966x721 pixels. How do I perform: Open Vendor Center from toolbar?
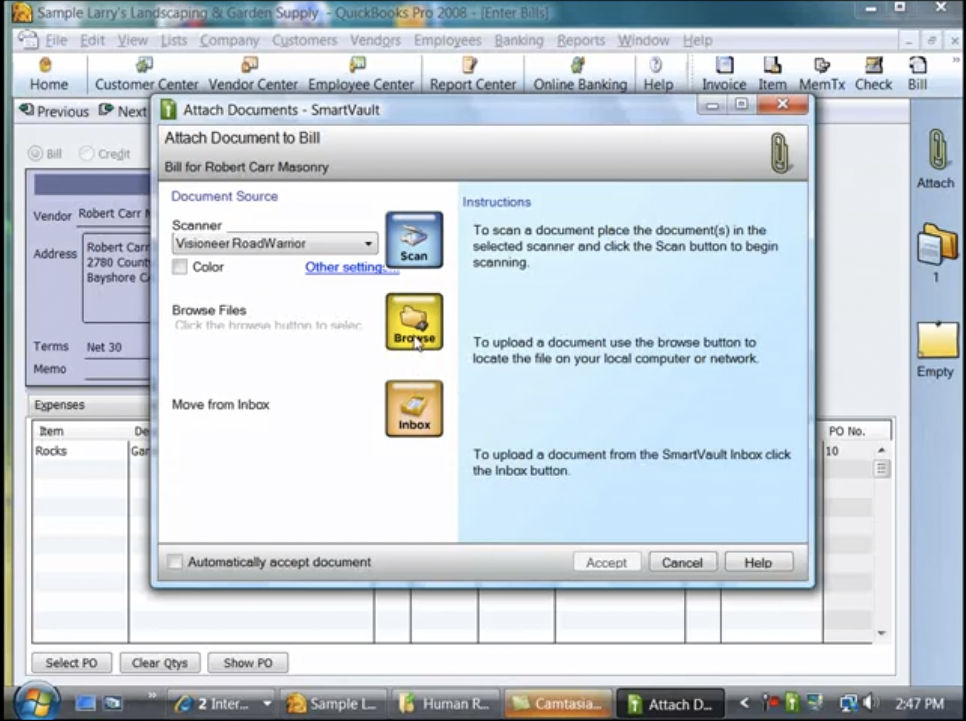(253, 74)
